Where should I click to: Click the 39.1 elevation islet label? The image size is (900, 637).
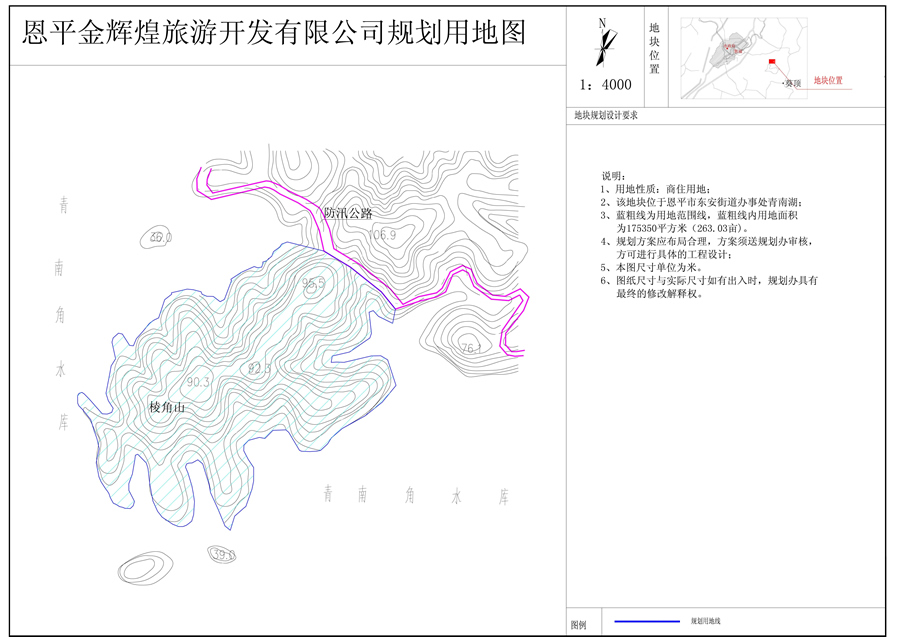coord(223,553)
